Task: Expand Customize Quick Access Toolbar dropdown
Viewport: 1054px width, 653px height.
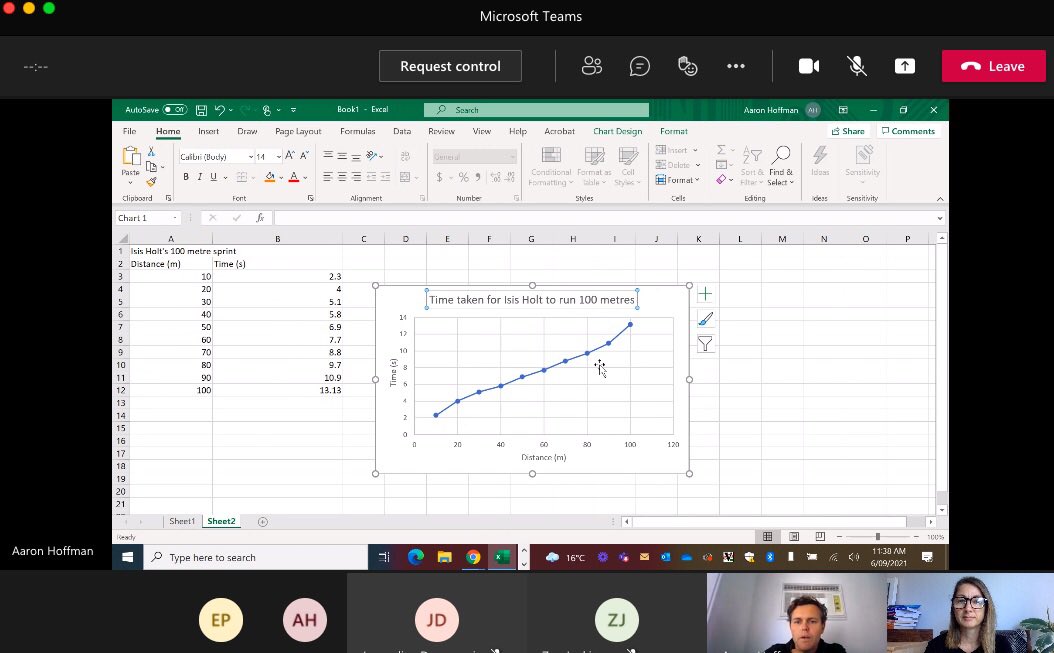Action: (x=293, y=110)
